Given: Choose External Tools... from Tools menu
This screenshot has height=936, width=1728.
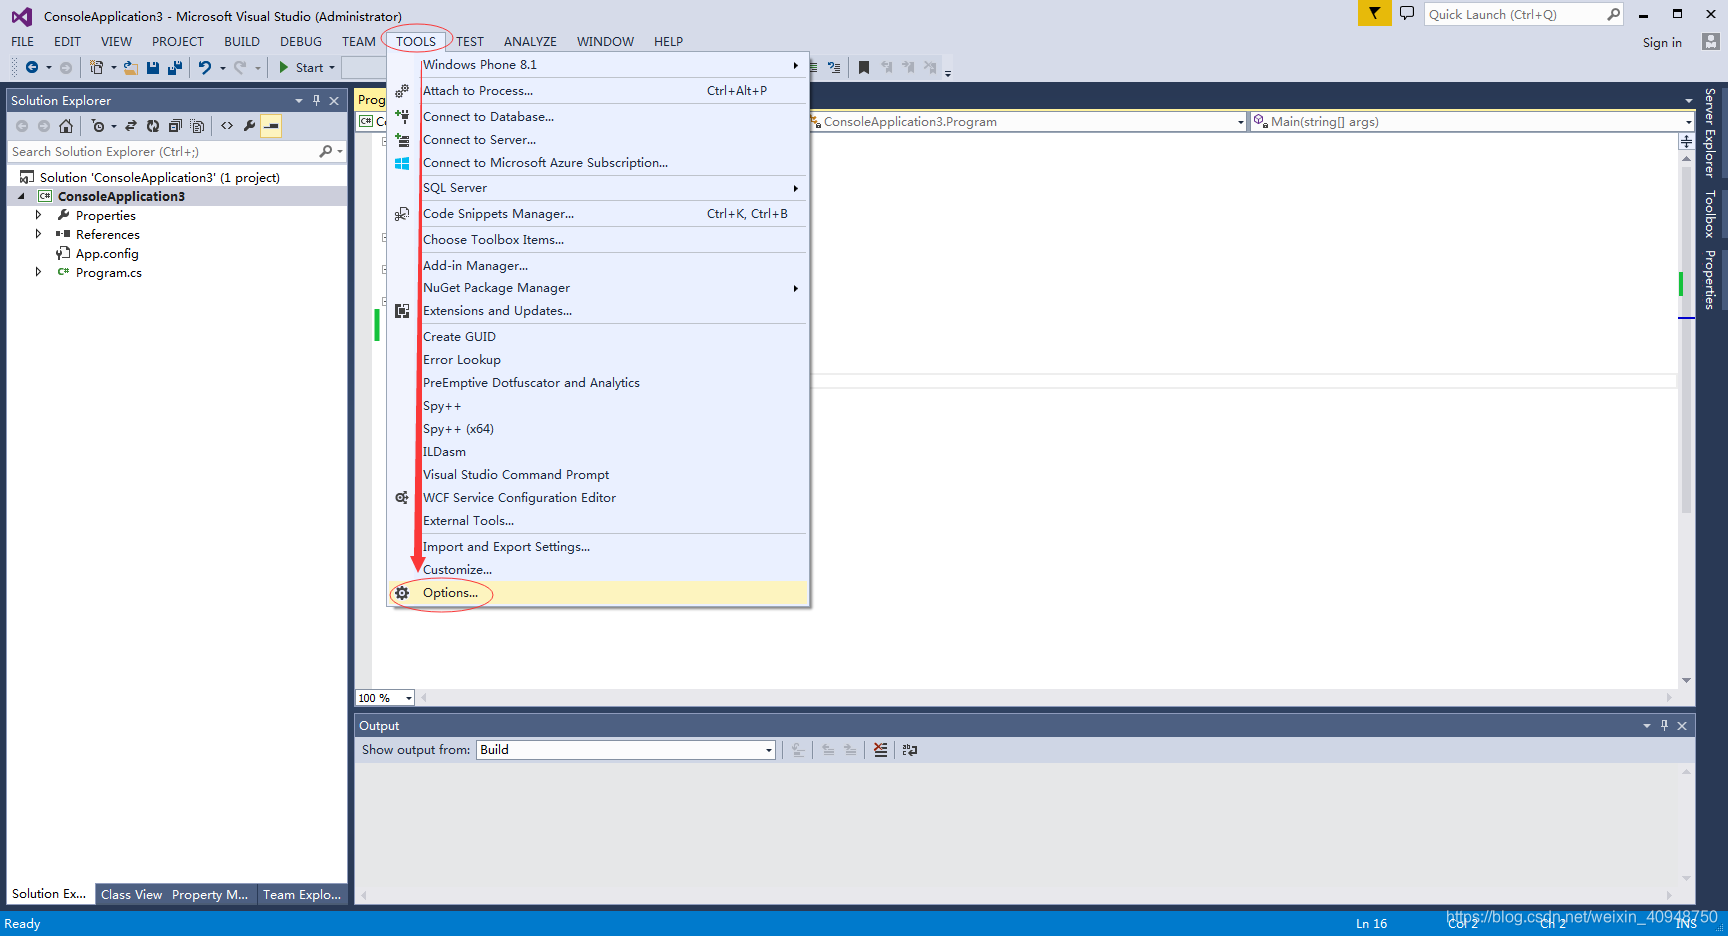Looking at the screenshot, I should 598,521.
